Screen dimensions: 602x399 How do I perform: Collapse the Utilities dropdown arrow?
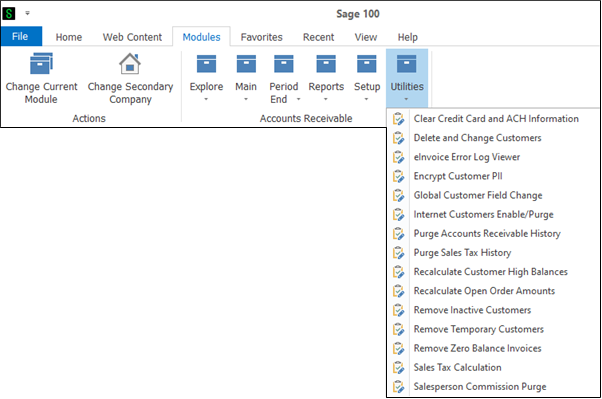(406, 99)
